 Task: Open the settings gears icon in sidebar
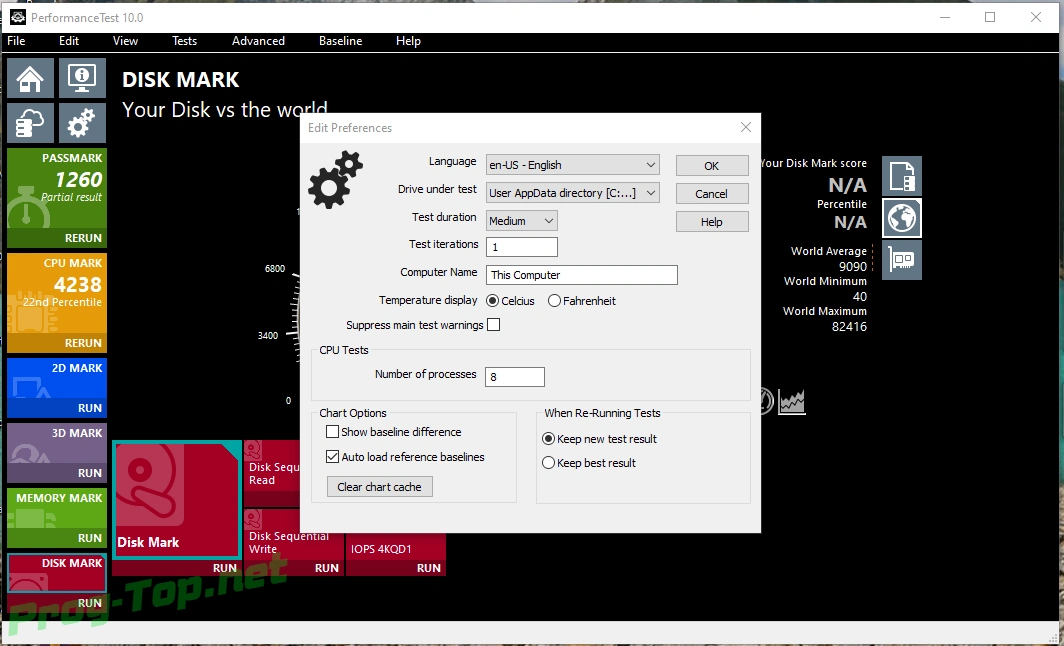pyautogui.click(x=82, y=123)
